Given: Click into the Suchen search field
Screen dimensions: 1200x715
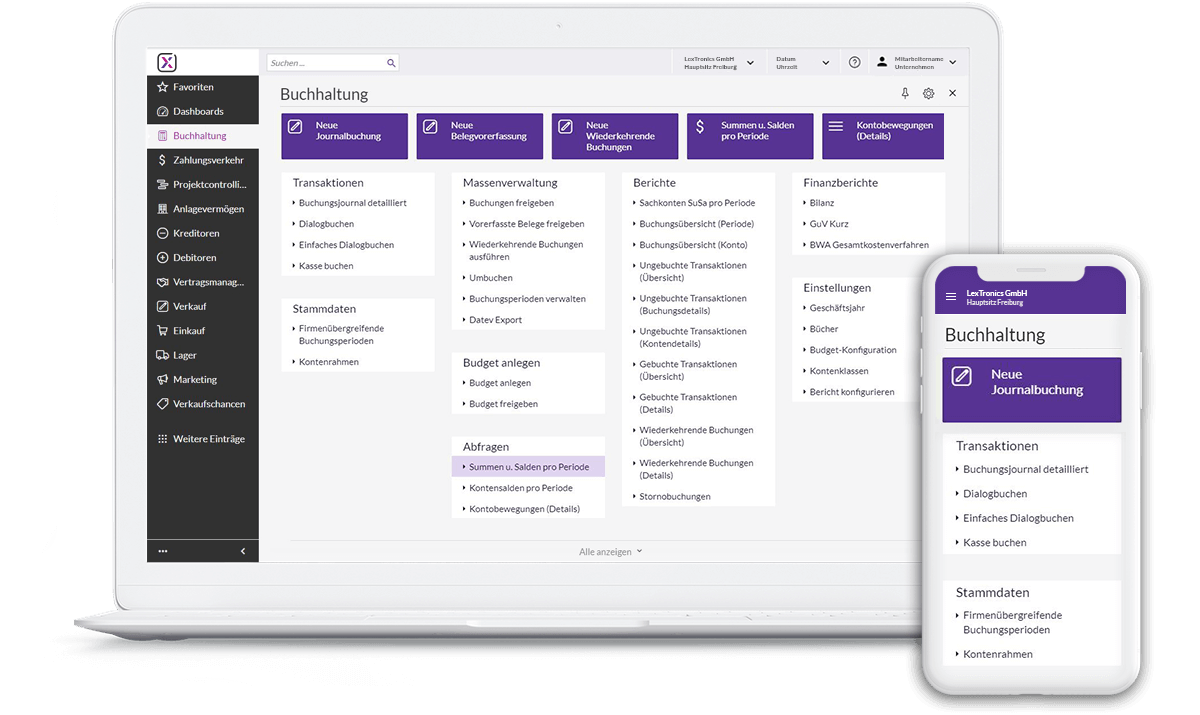Looking at the screenshot, I should [325, 63].
